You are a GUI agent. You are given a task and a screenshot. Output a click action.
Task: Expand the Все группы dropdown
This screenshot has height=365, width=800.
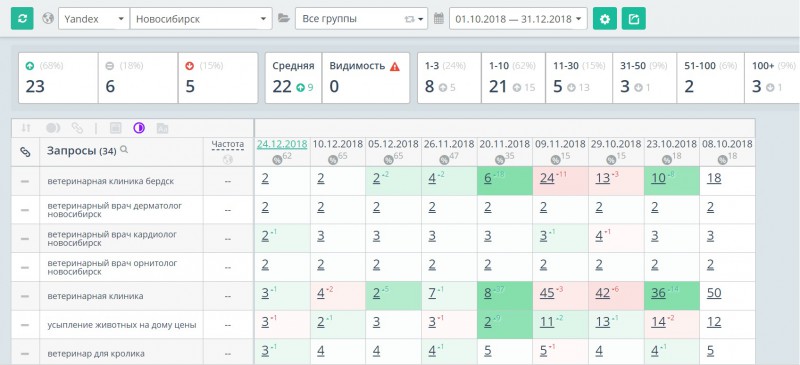click(361, 19)
